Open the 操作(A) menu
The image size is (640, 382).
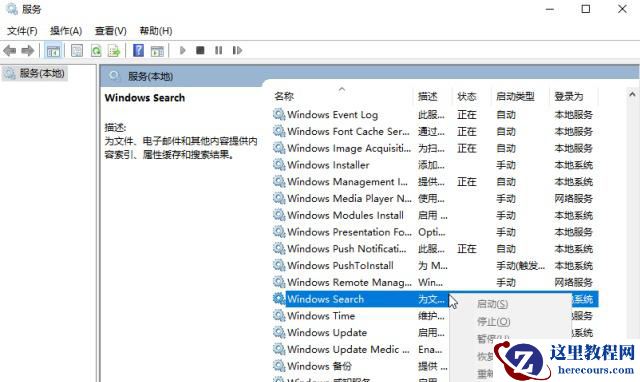click(66, 31)
